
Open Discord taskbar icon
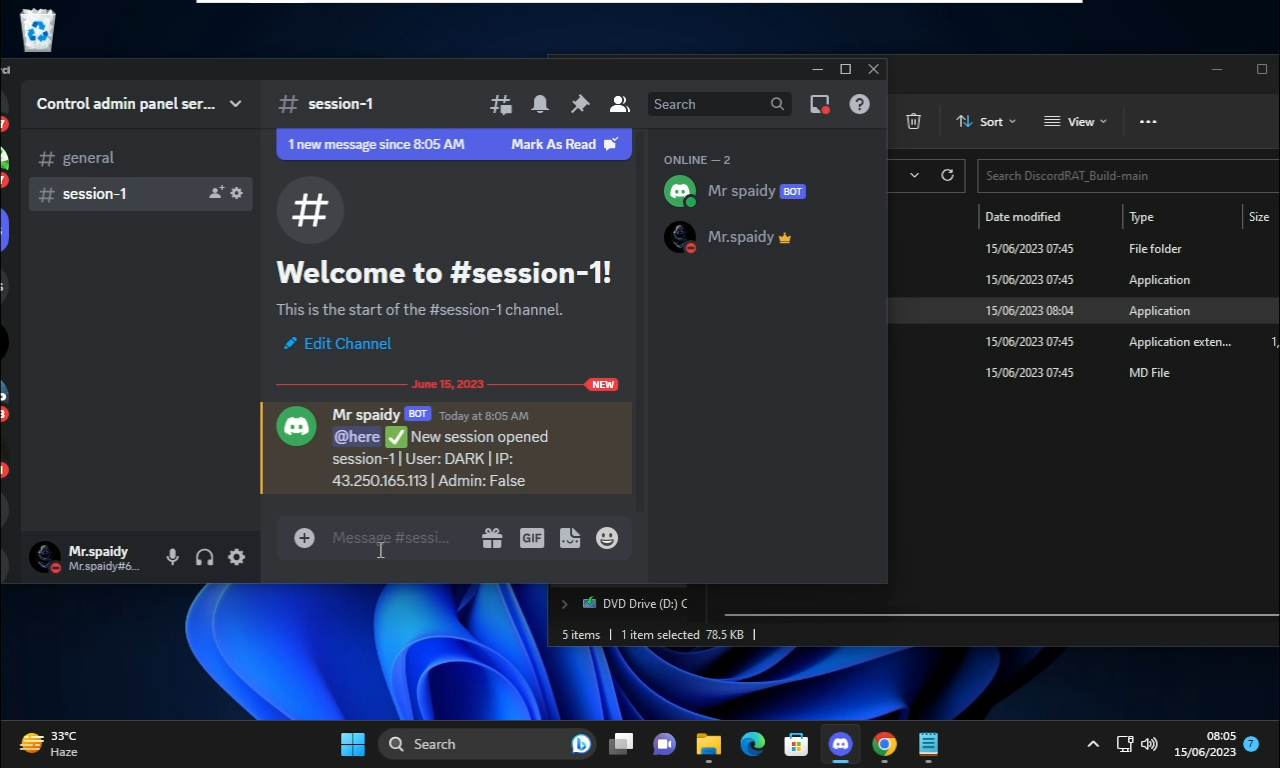click(840, 744)
